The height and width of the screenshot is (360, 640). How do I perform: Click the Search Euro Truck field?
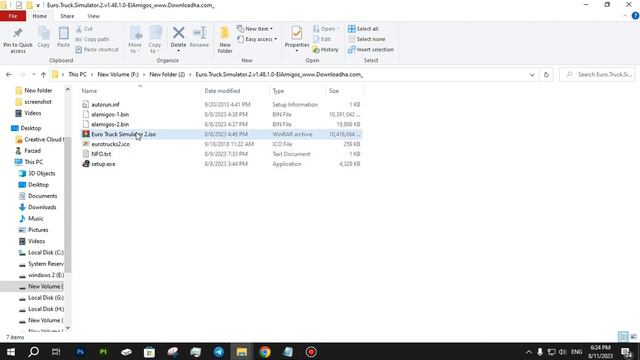point(598,75)
